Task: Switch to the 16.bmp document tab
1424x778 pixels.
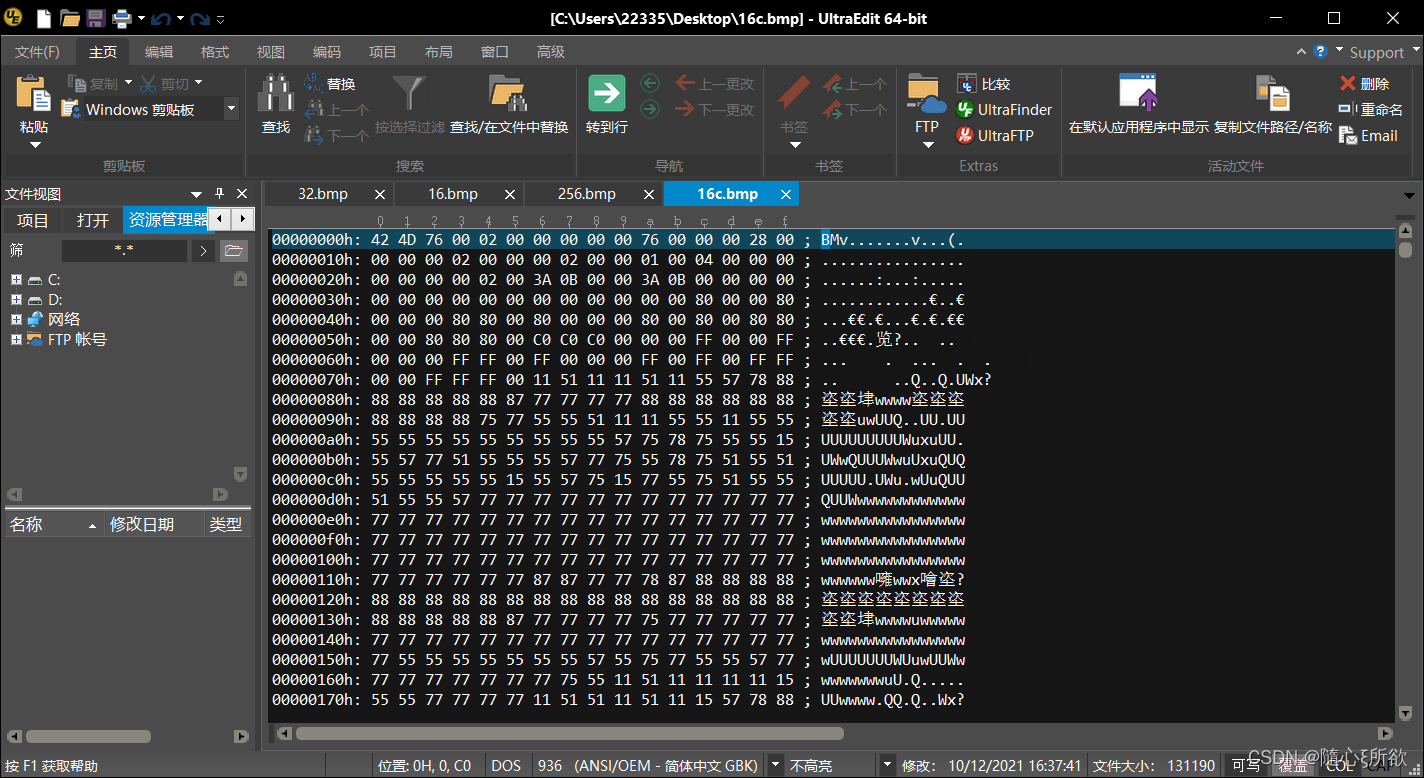Action: coord(453,194)
